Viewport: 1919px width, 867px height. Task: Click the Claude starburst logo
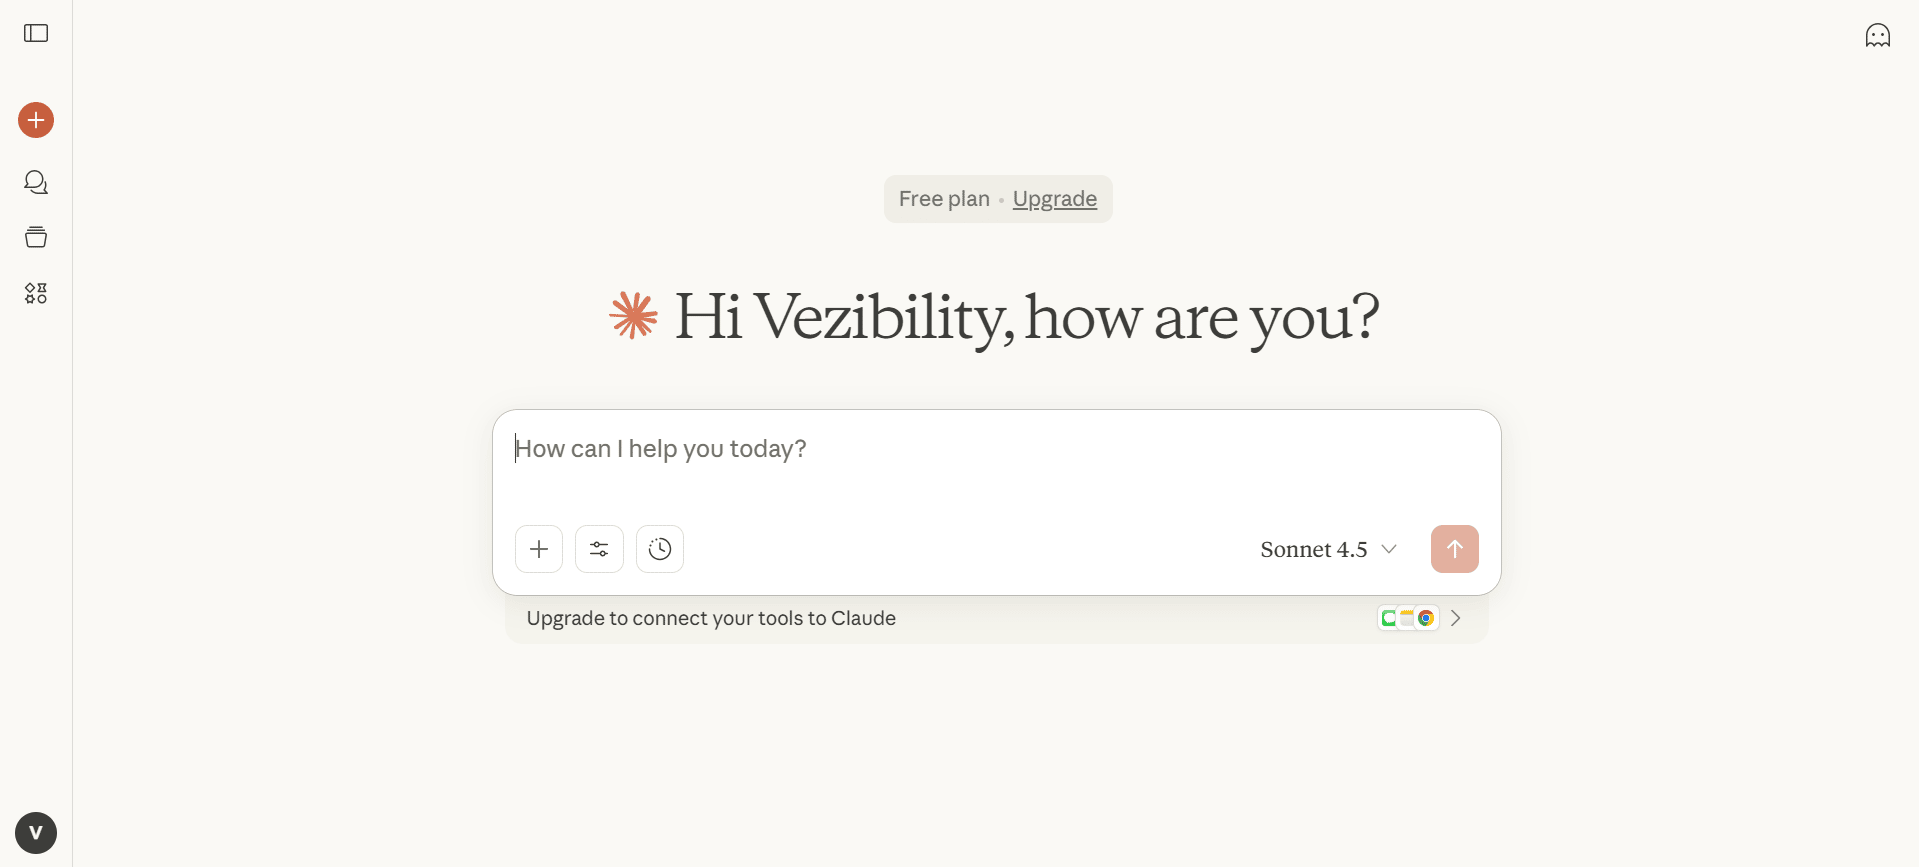coord(634,316)
